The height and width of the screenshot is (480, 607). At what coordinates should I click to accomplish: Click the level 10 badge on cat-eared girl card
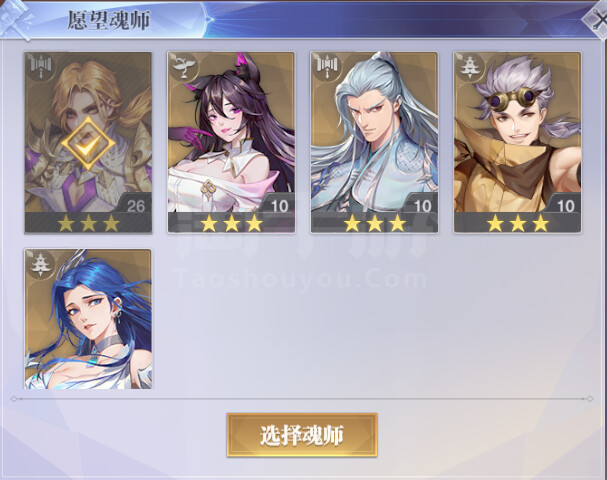coord(279,206)
